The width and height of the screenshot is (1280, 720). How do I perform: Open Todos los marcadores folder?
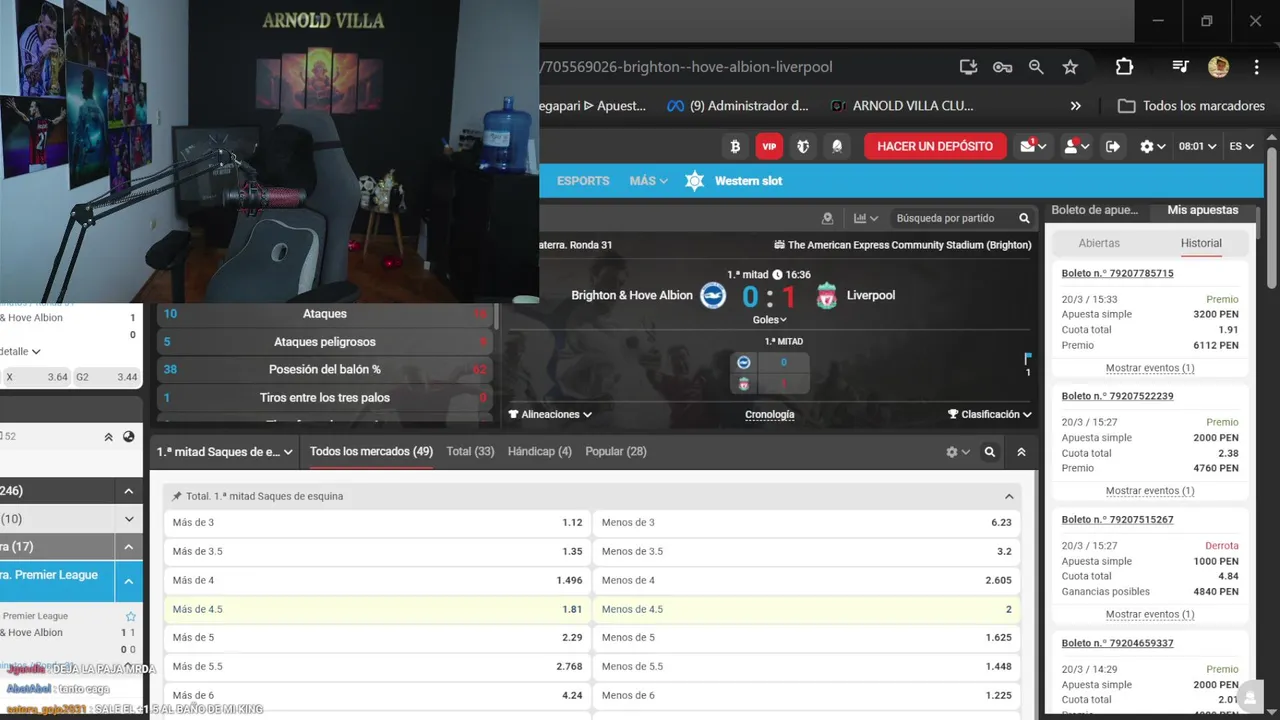[x=1191, y=106]
